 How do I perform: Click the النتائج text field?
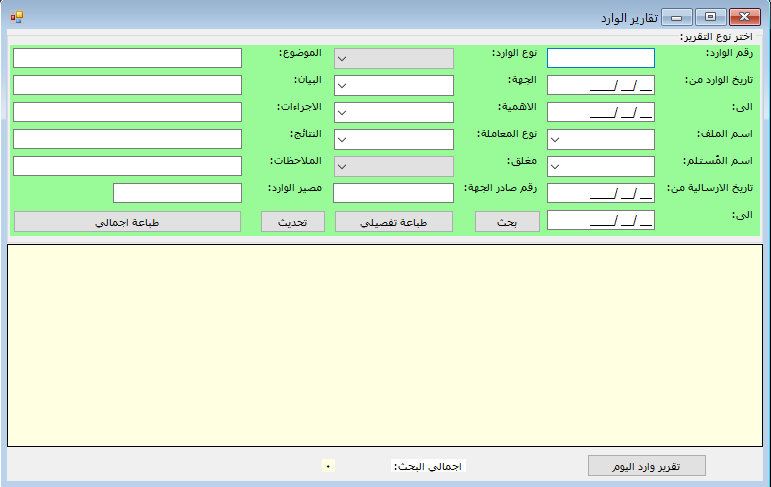(127, 139)
